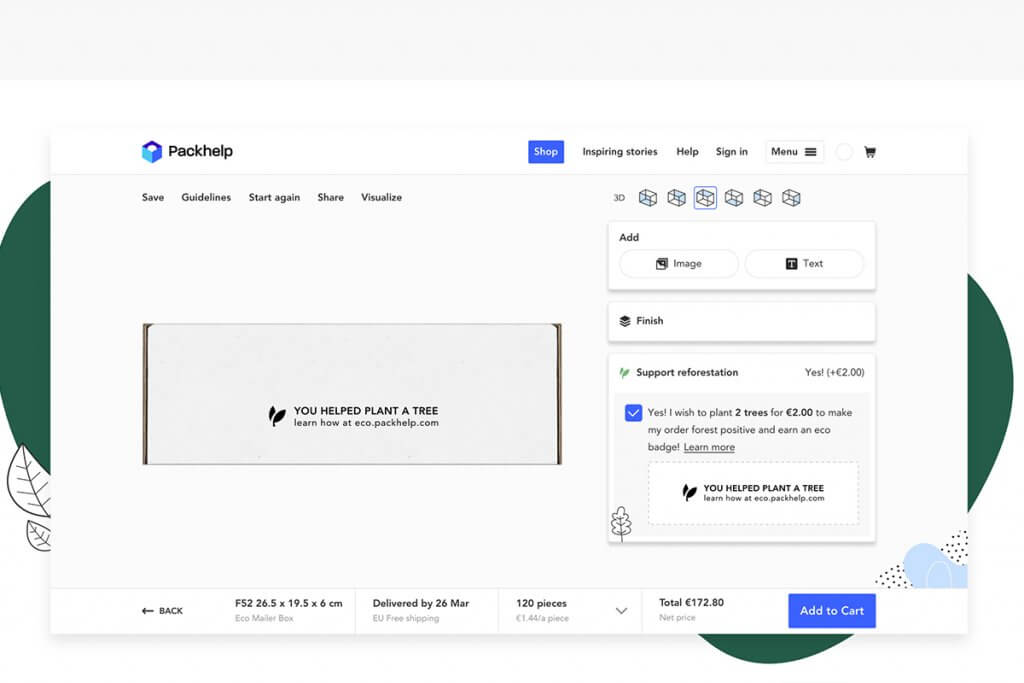Click the Add to Cart button
The image size is (1024, 683).
[831, 611]
